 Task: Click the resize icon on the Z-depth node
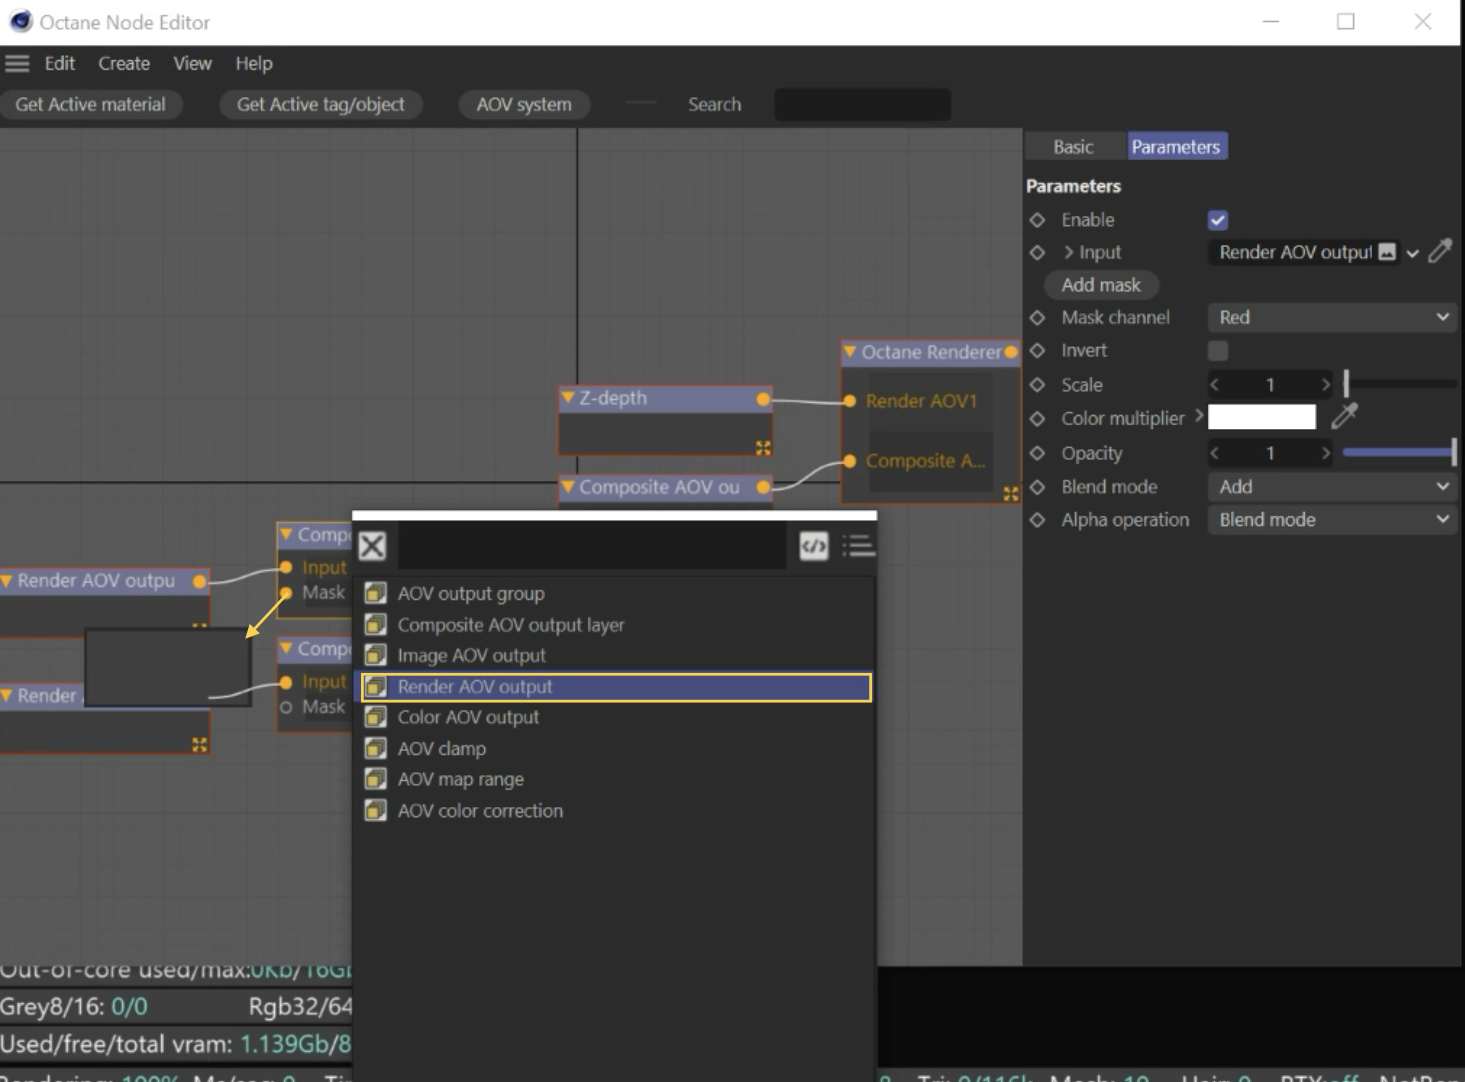763,447
